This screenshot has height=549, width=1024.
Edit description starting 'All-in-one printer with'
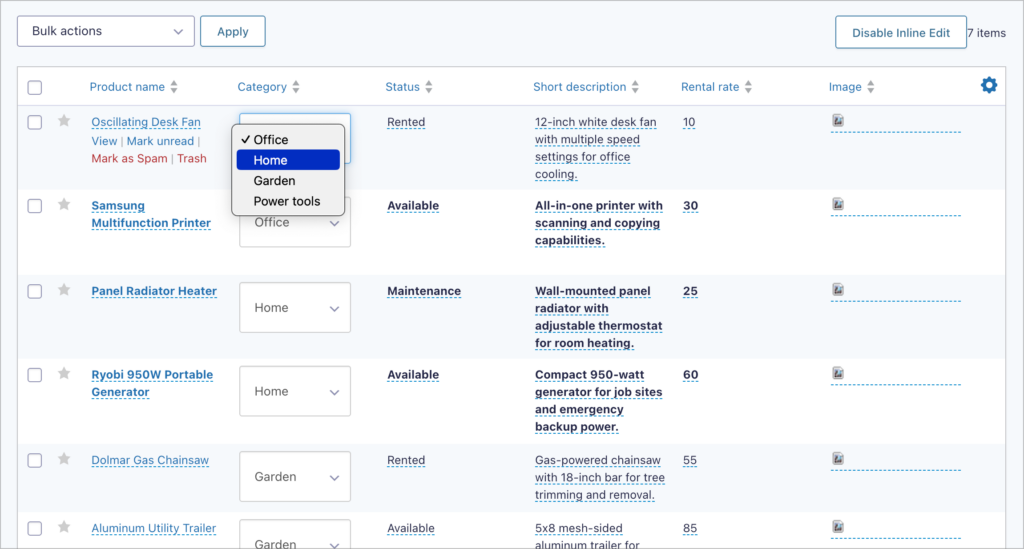(x=598, y=223)
